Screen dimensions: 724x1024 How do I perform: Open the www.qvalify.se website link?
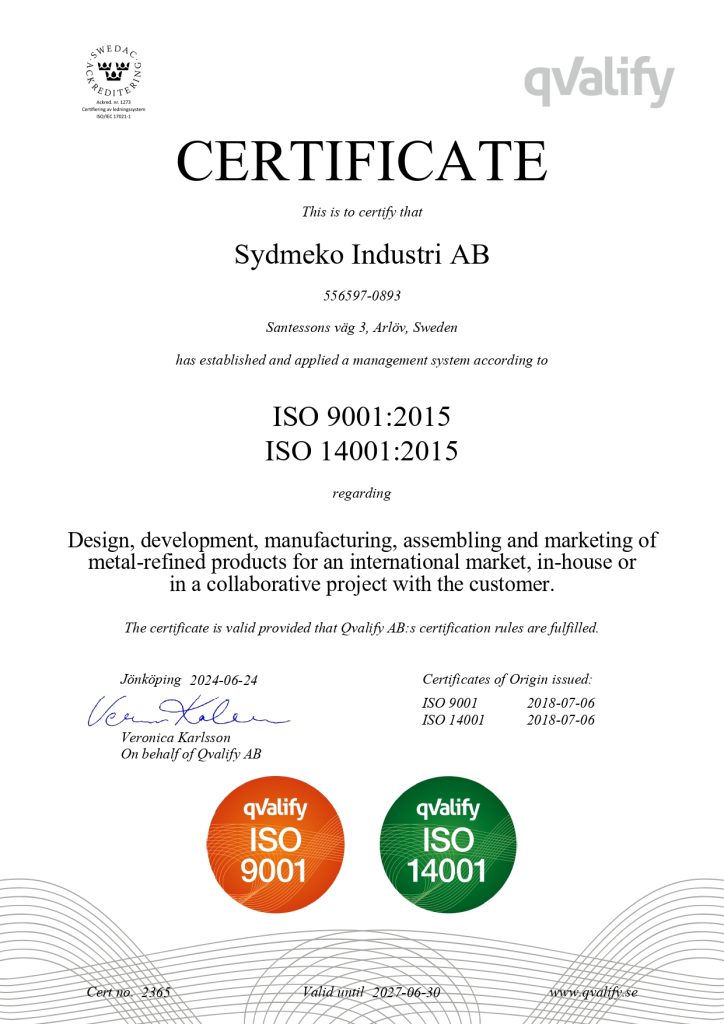(x=593, y=992)
